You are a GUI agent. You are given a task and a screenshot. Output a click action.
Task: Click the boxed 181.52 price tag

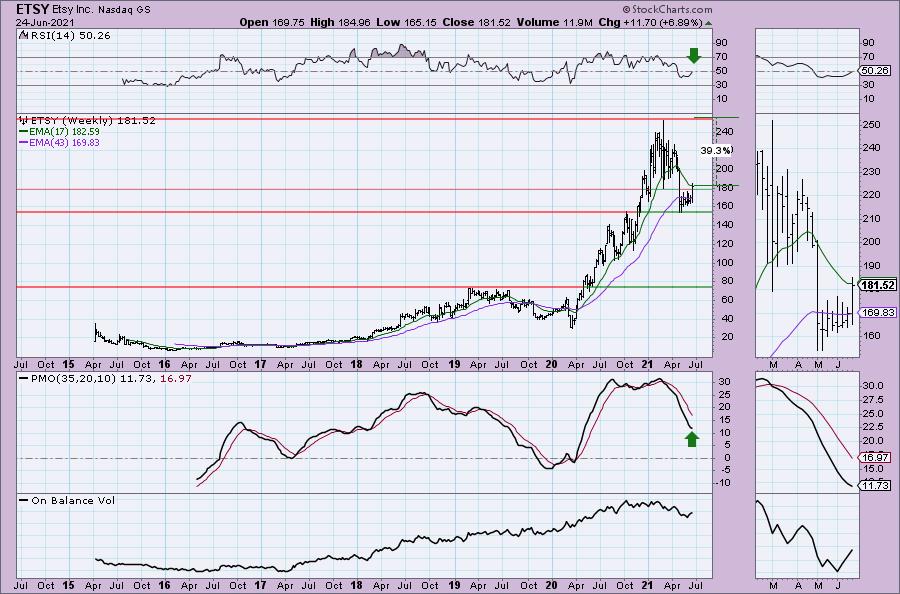pos(878,285)
